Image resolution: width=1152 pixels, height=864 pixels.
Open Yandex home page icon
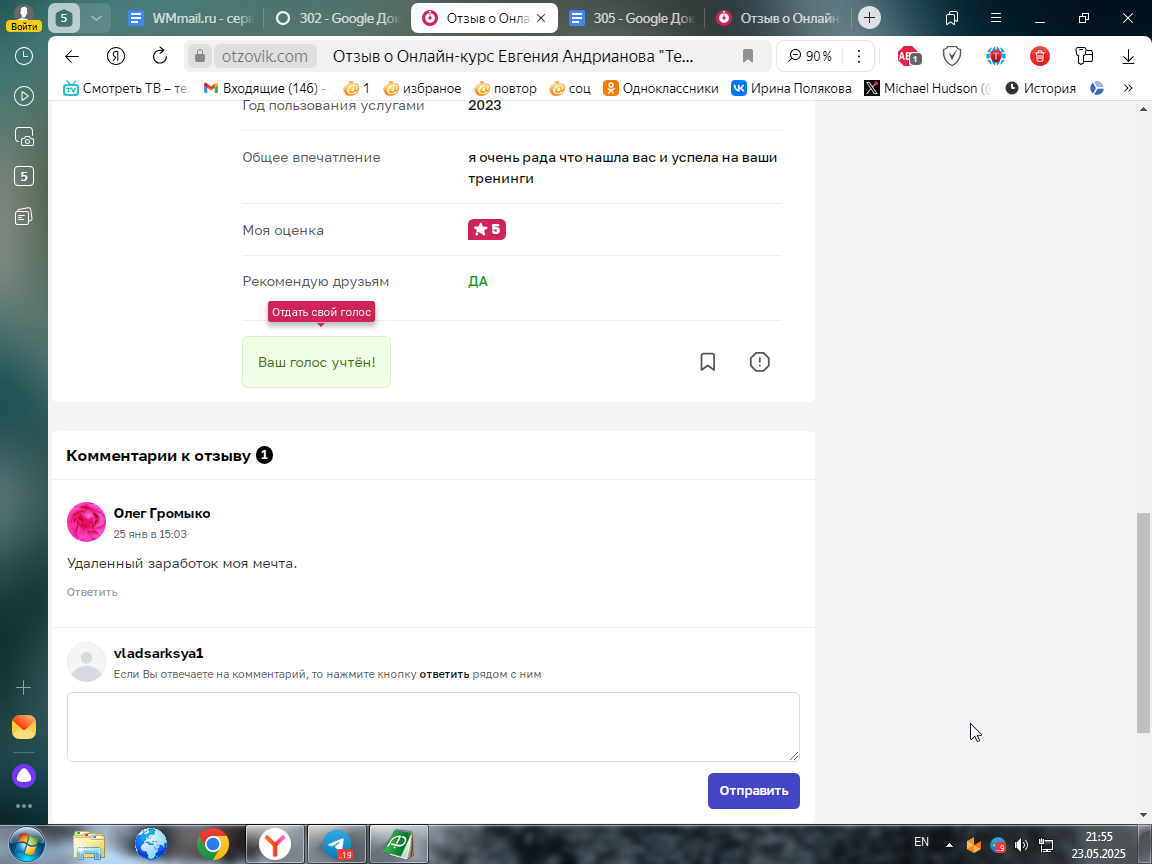(116, 57)
